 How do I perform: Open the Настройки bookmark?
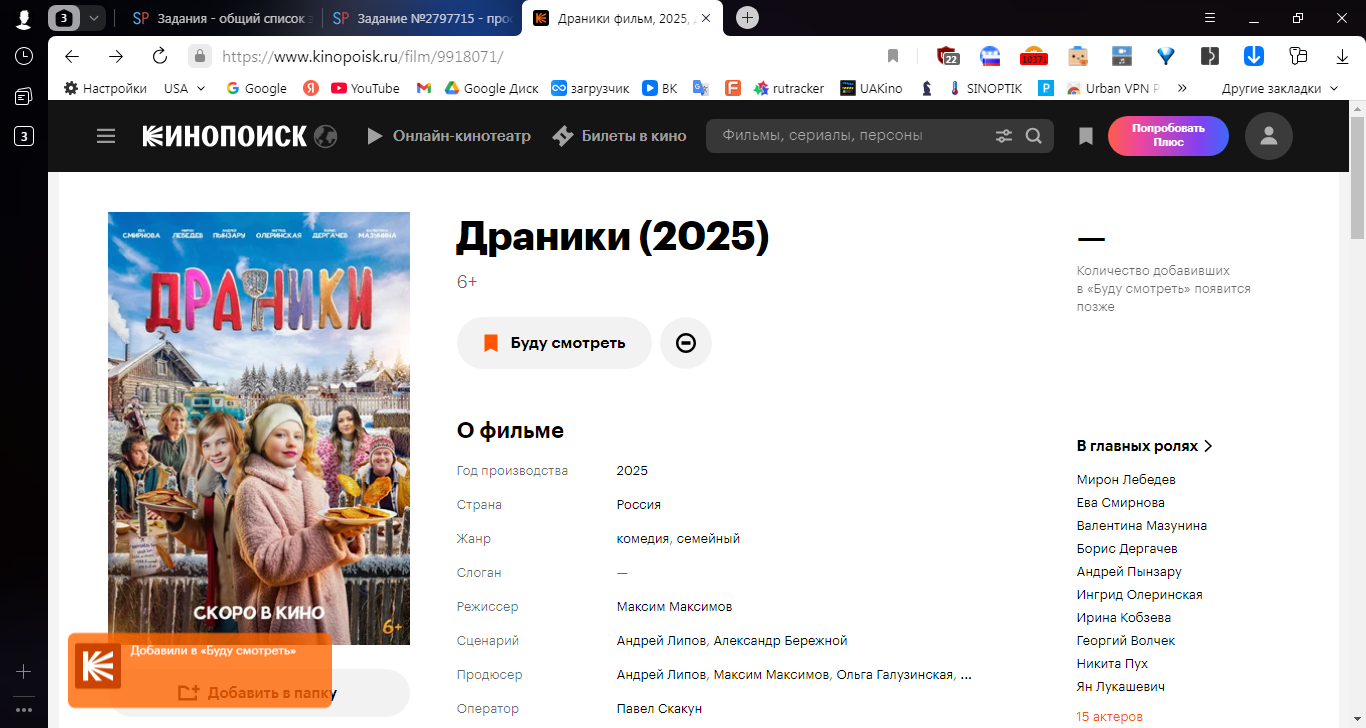pos(105,88)
